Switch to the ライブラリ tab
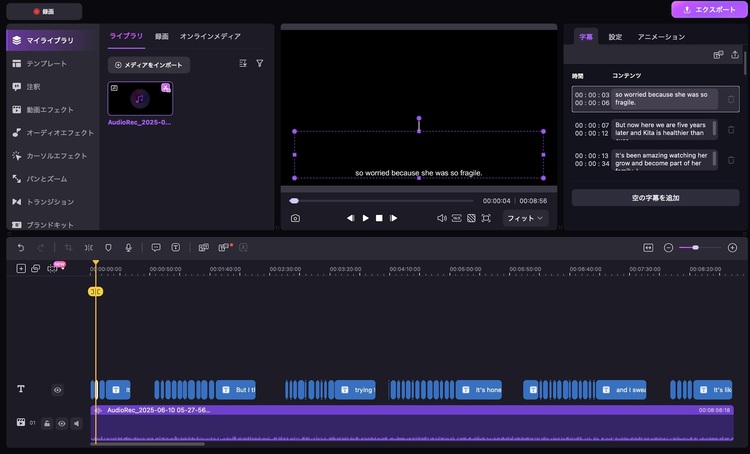 click(126, 36)
